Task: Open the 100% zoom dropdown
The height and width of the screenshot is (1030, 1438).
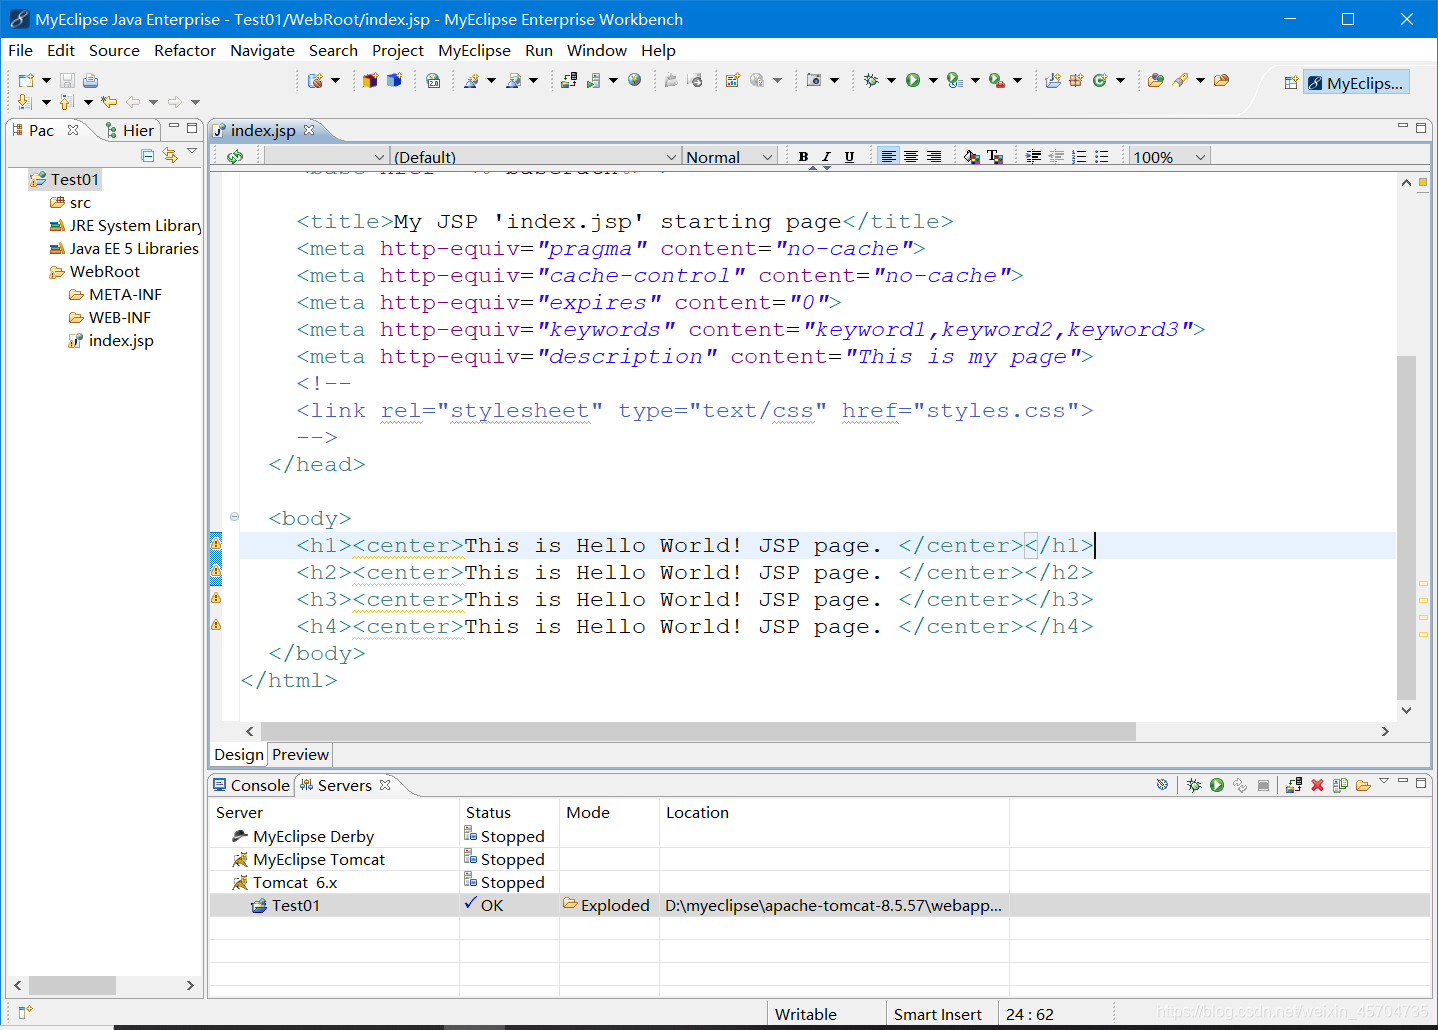Action: tap(1169, 157)
